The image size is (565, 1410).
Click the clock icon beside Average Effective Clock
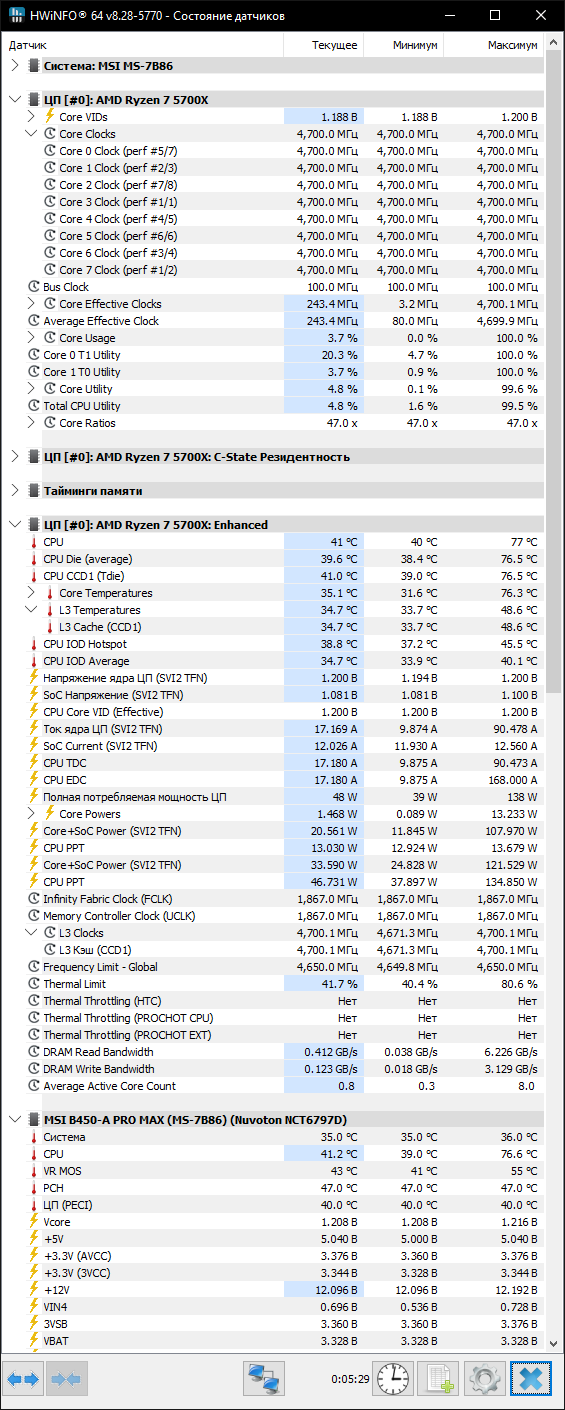[34, 321]
